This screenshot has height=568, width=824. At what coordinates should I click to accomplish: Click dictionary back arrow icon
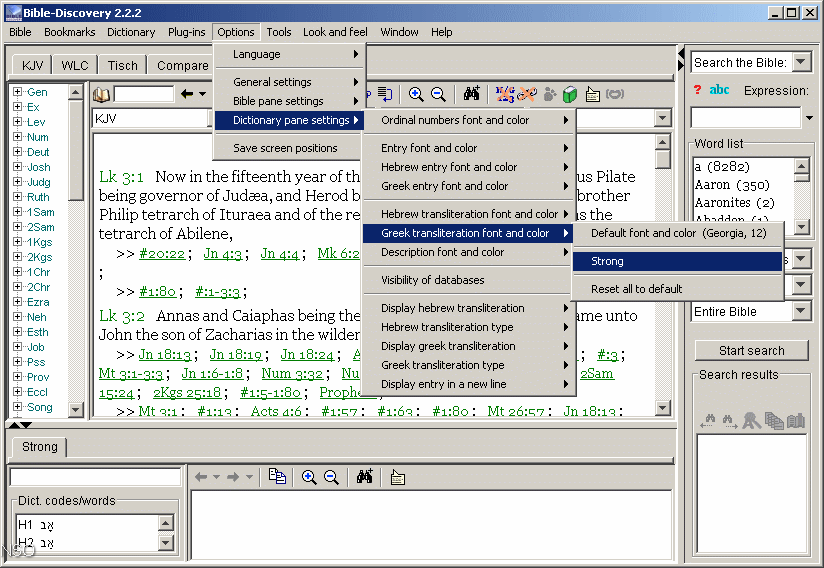tap(201, 477)
